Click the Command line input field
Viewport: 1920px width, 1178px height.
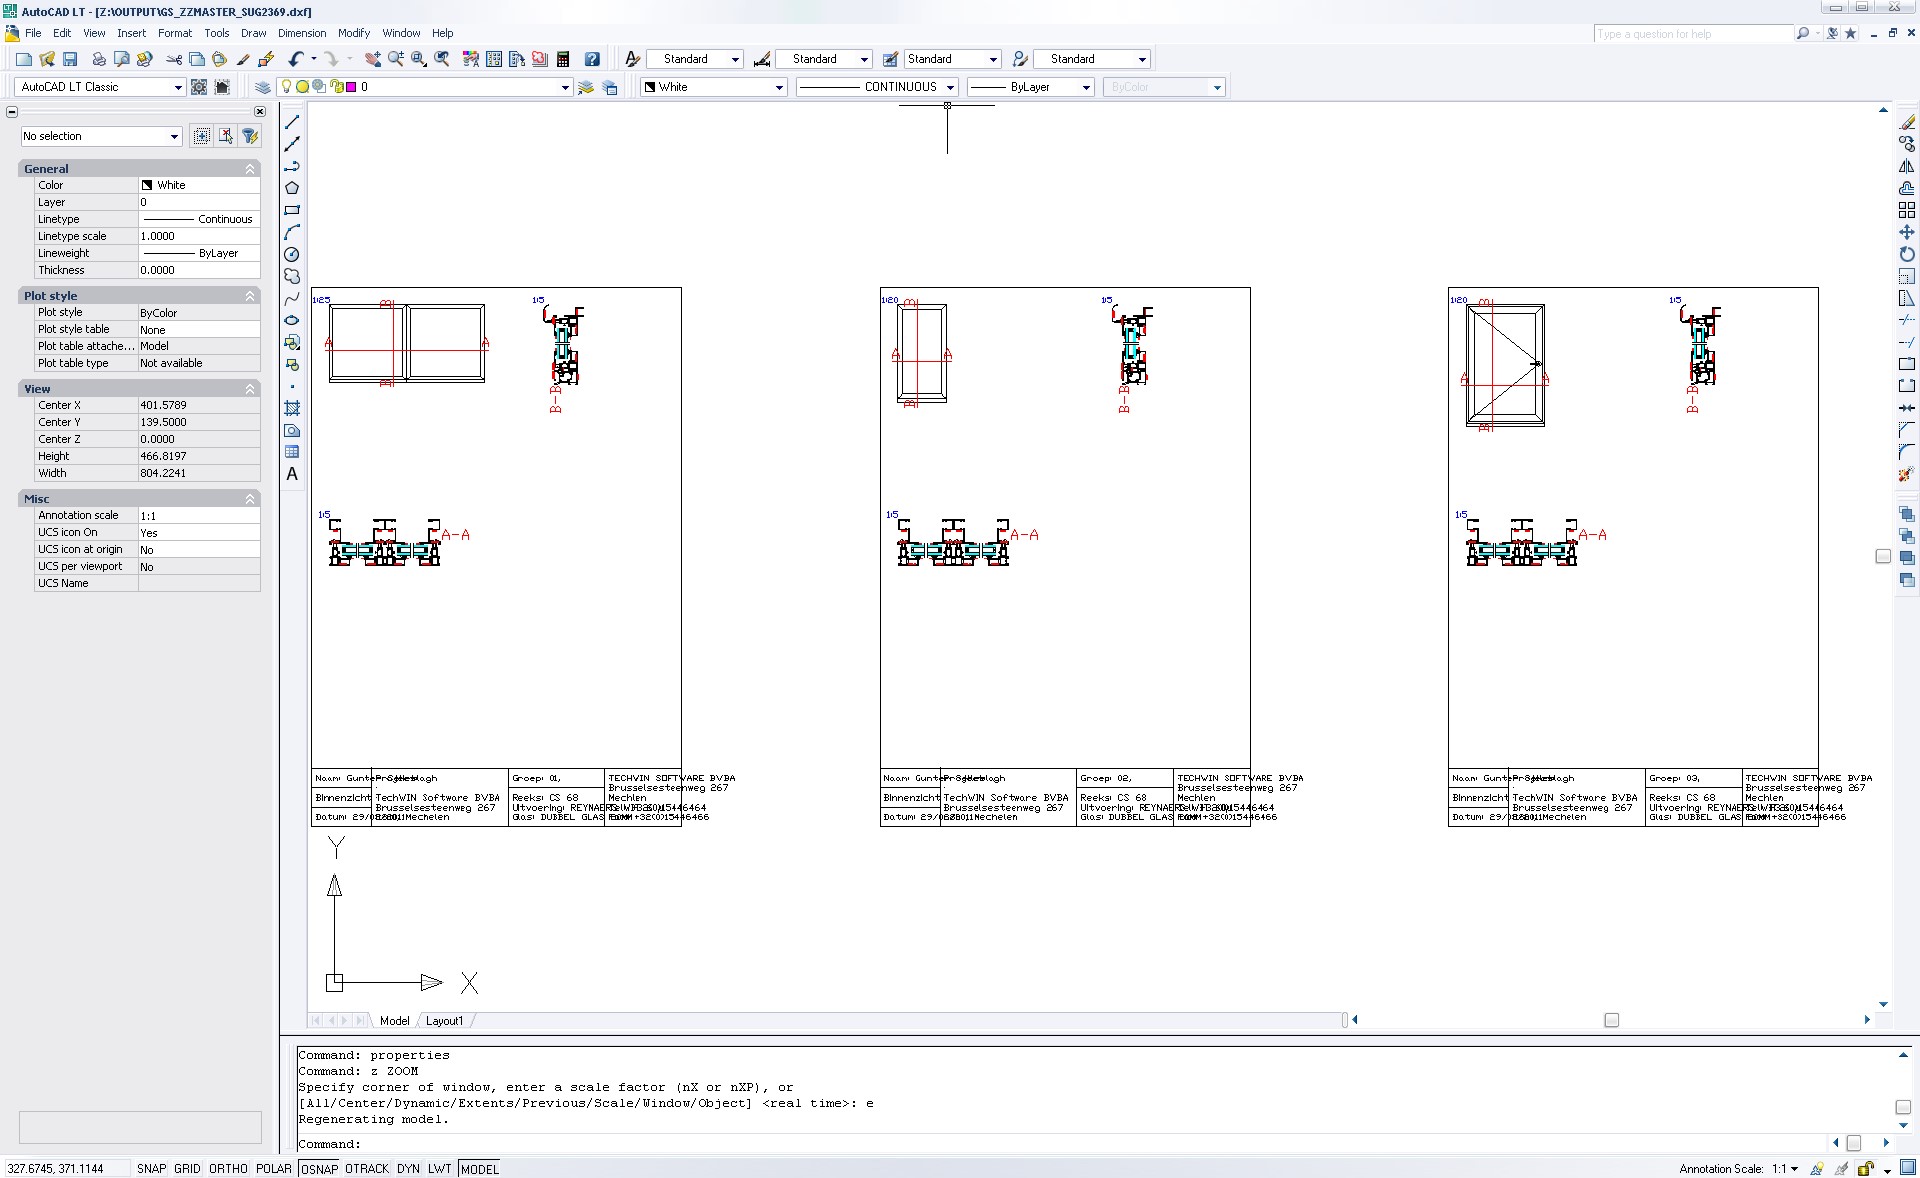(x=1062, y=1144)
